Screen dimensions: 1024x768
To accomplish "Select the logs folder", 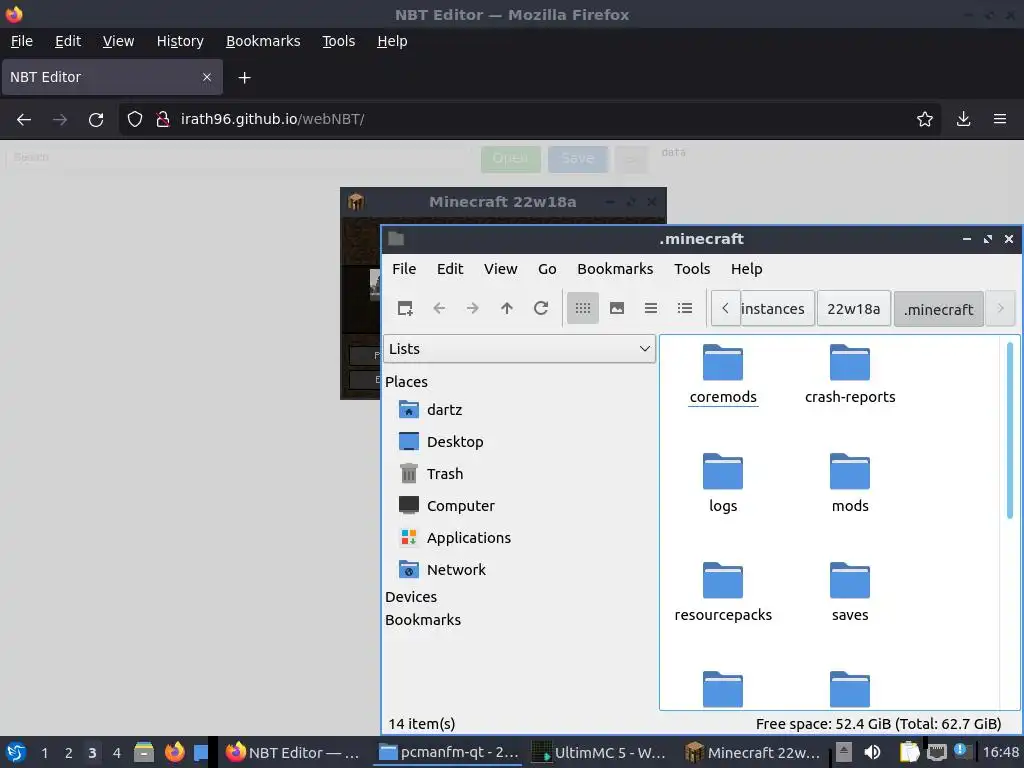I will pyautogui.click(x=723, y=483).
